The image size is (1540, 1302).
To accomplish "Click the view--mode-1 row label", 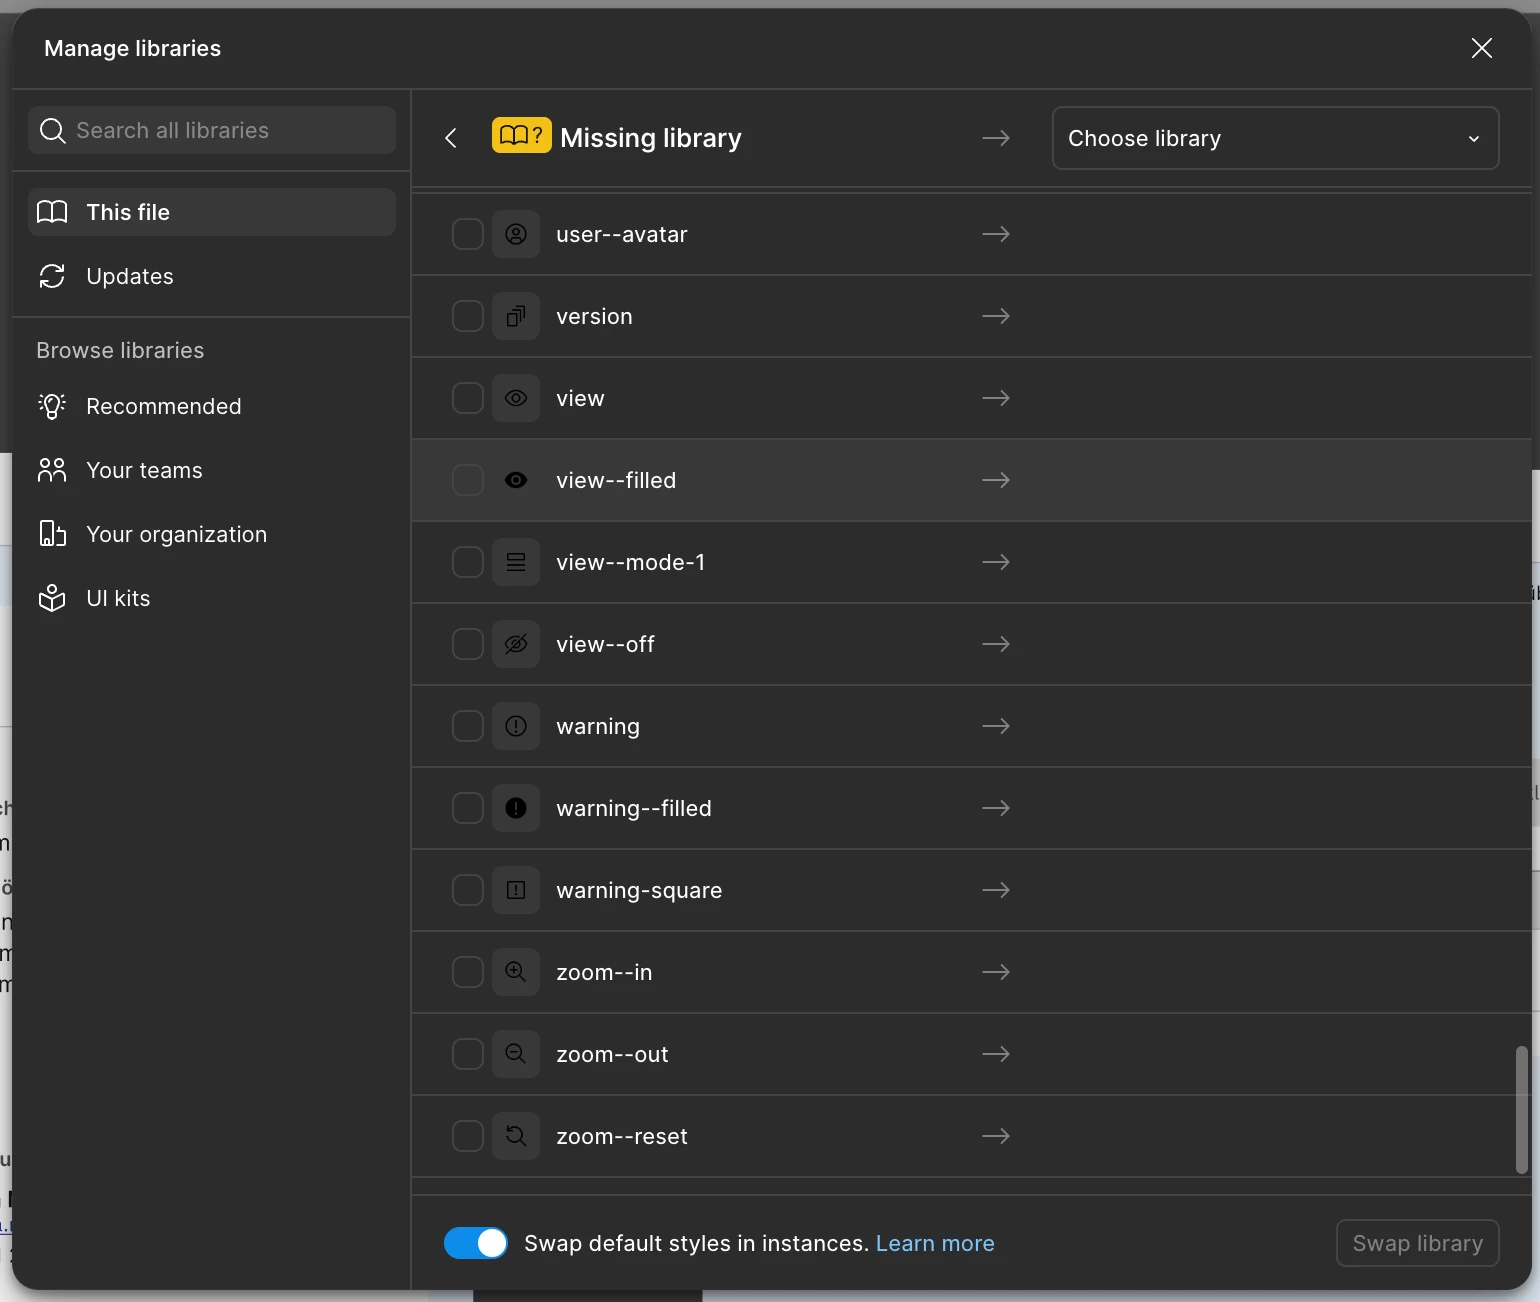I will point(631,562).
